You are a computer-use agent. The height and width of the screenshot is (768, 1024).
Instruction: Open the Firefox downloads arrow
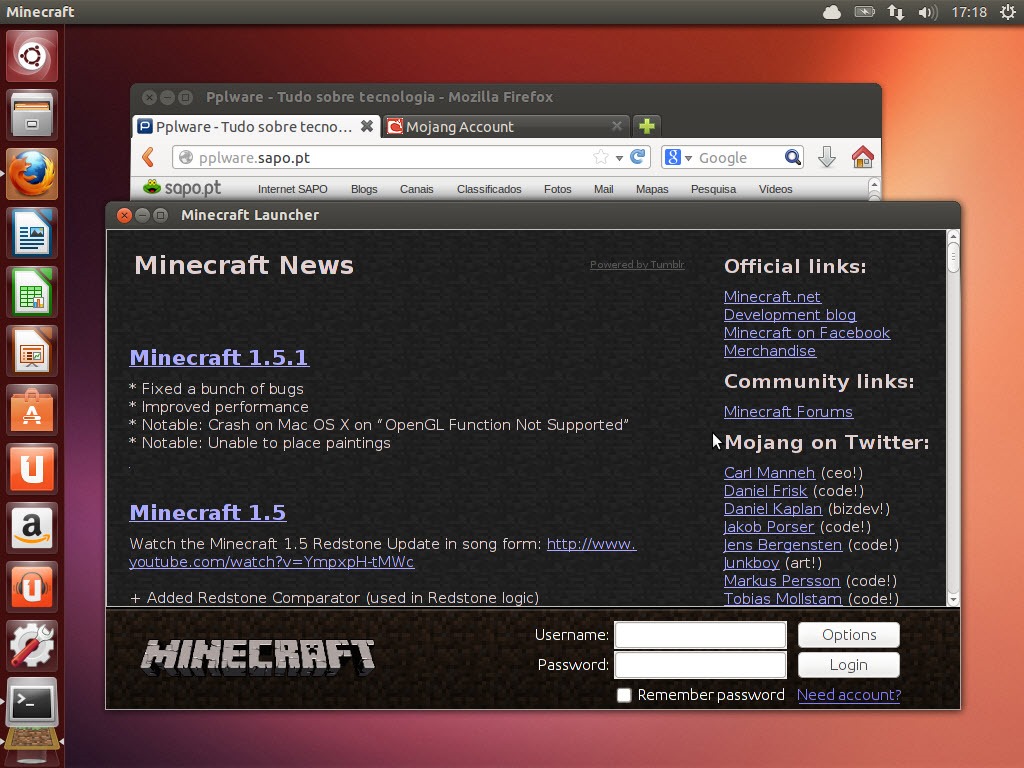pyautogui.click(x=826, y=157)
